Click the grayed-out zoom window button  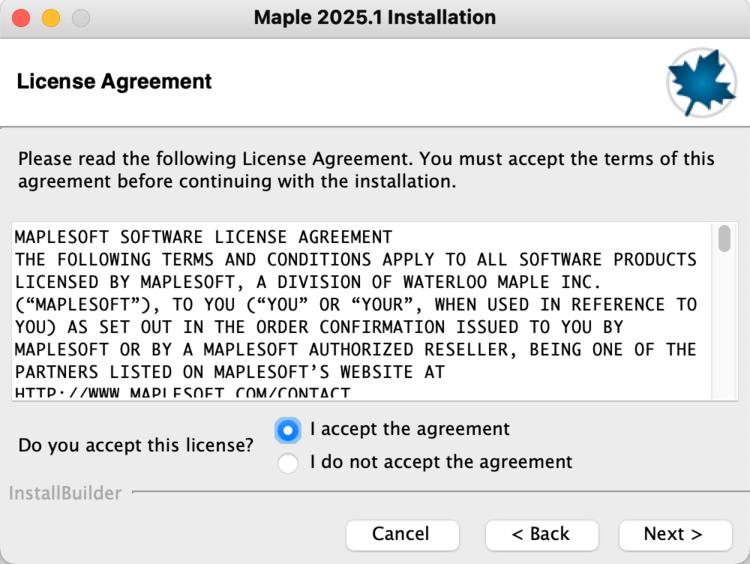point(80,18)
